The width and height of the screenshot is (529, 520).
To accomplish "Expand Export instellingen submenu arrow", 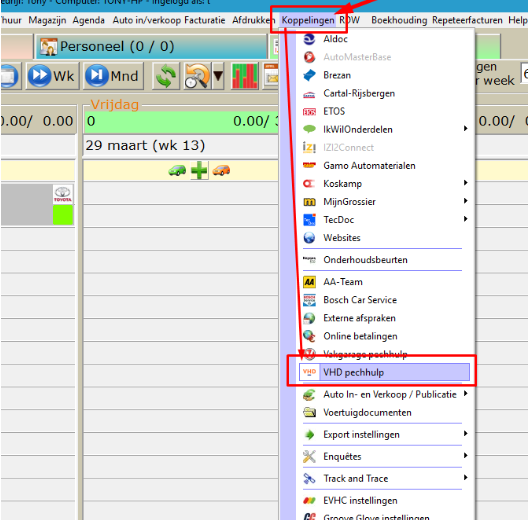I will click(x=466, y=434).
